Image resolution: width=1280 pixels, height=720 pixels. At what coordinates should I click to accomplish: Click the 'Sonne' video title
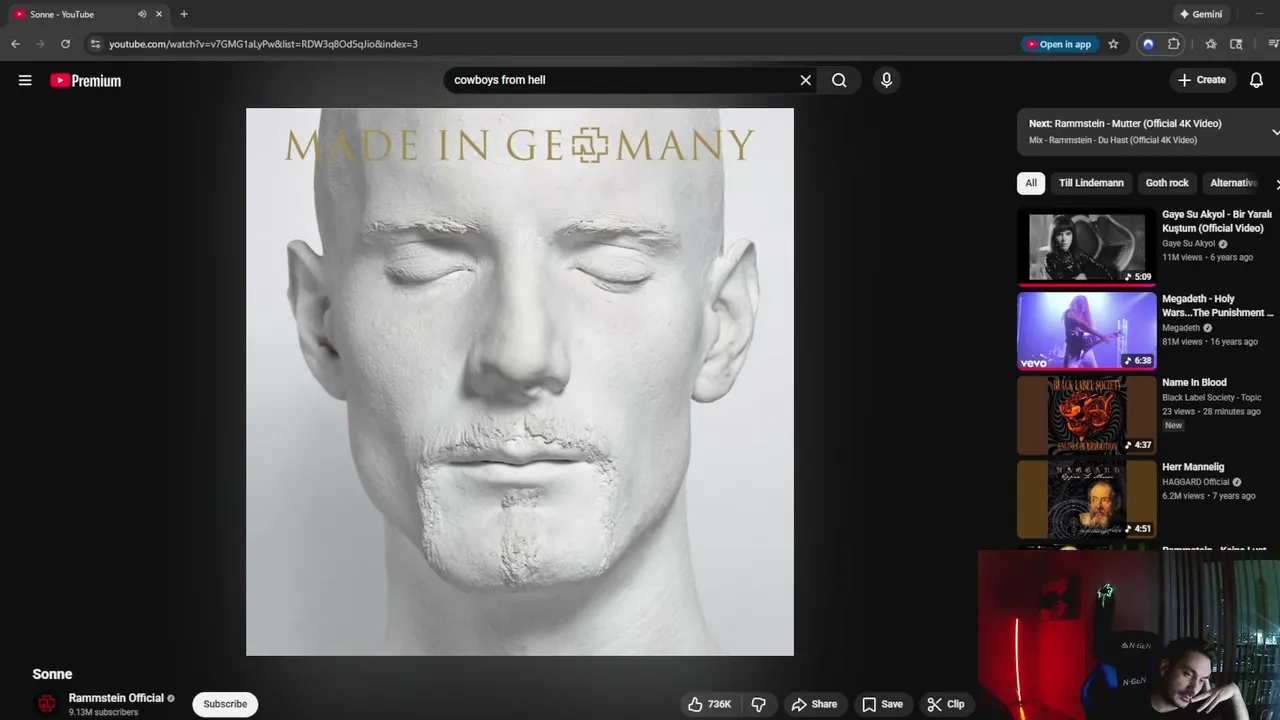click(52, 674)
